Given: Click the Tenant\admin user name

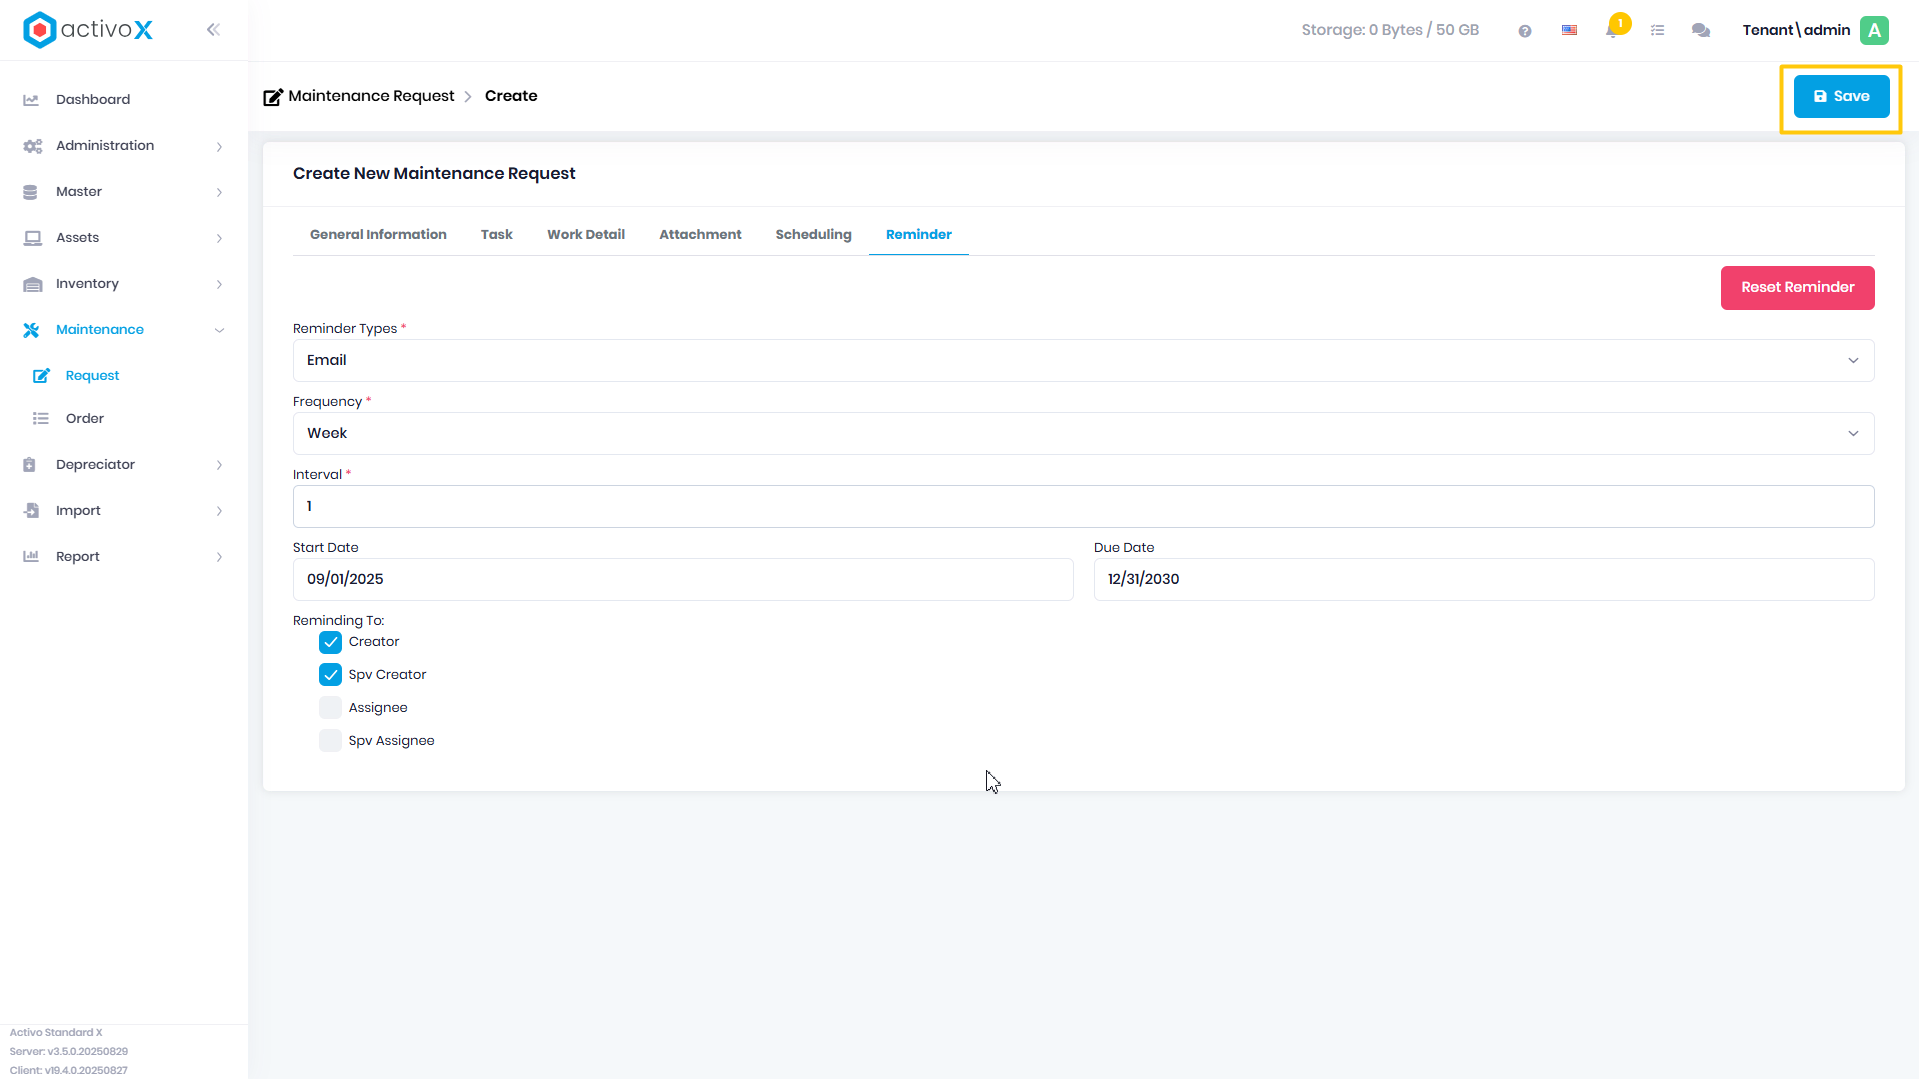Looking at the screenshot, I should coord(1796,31).
